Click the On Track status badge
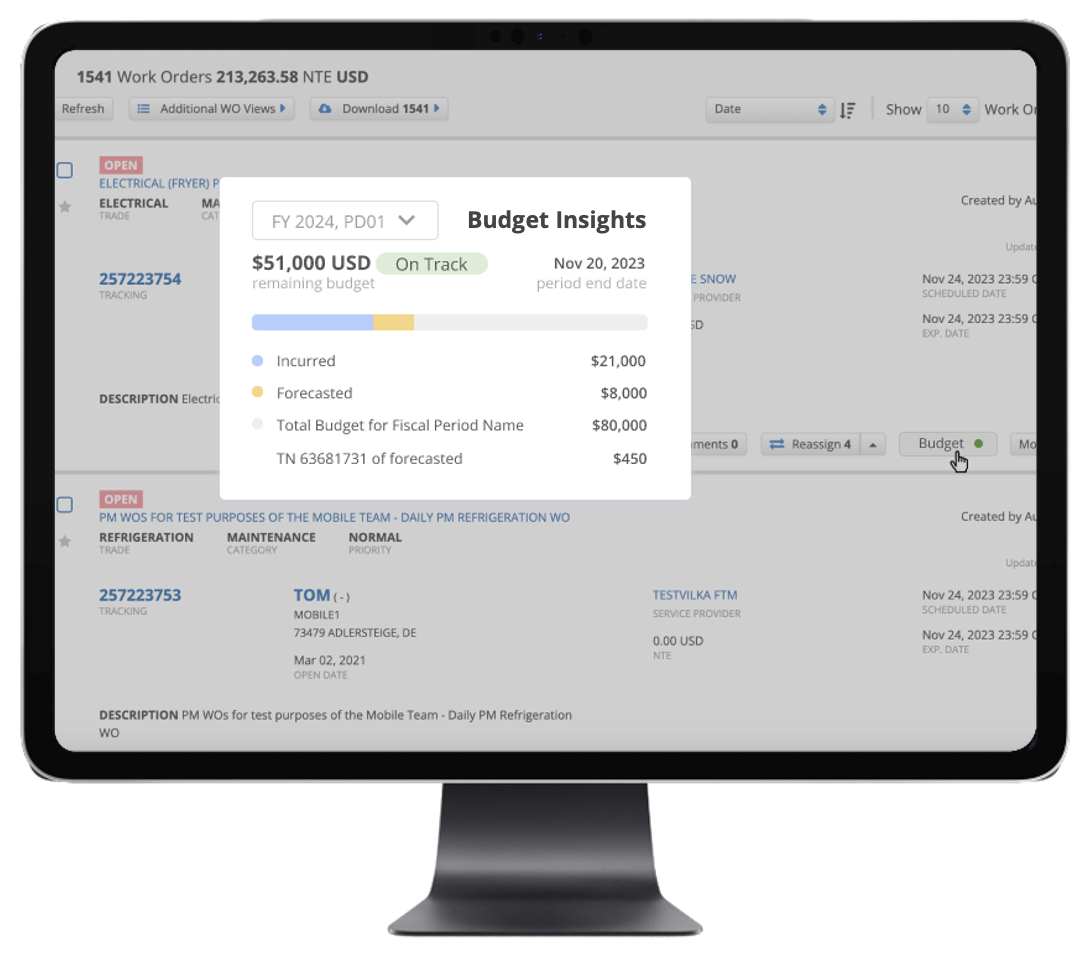The width and height of the screenshot is (1090, 954). [x=431, y=264]
